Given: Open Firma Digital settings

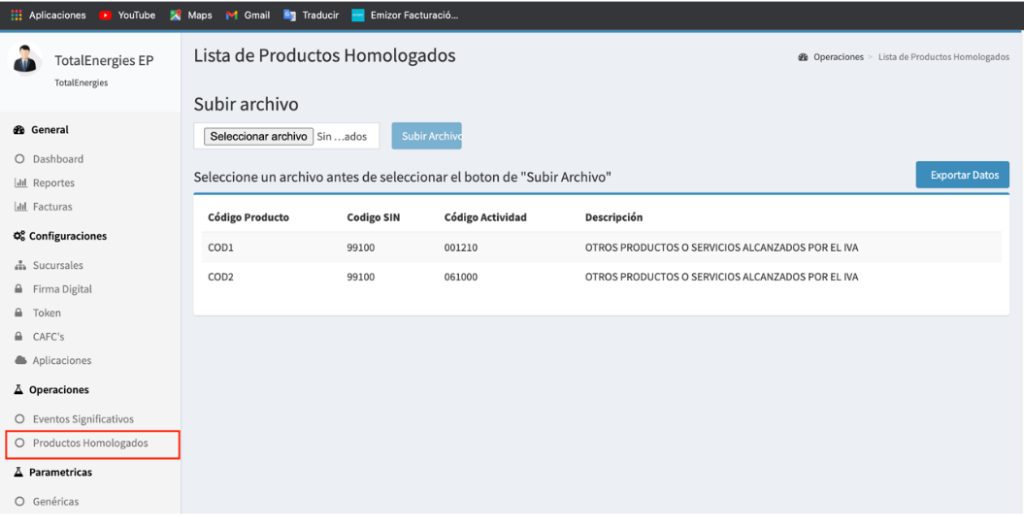Looking at the screenshot, I should point(63,289).
